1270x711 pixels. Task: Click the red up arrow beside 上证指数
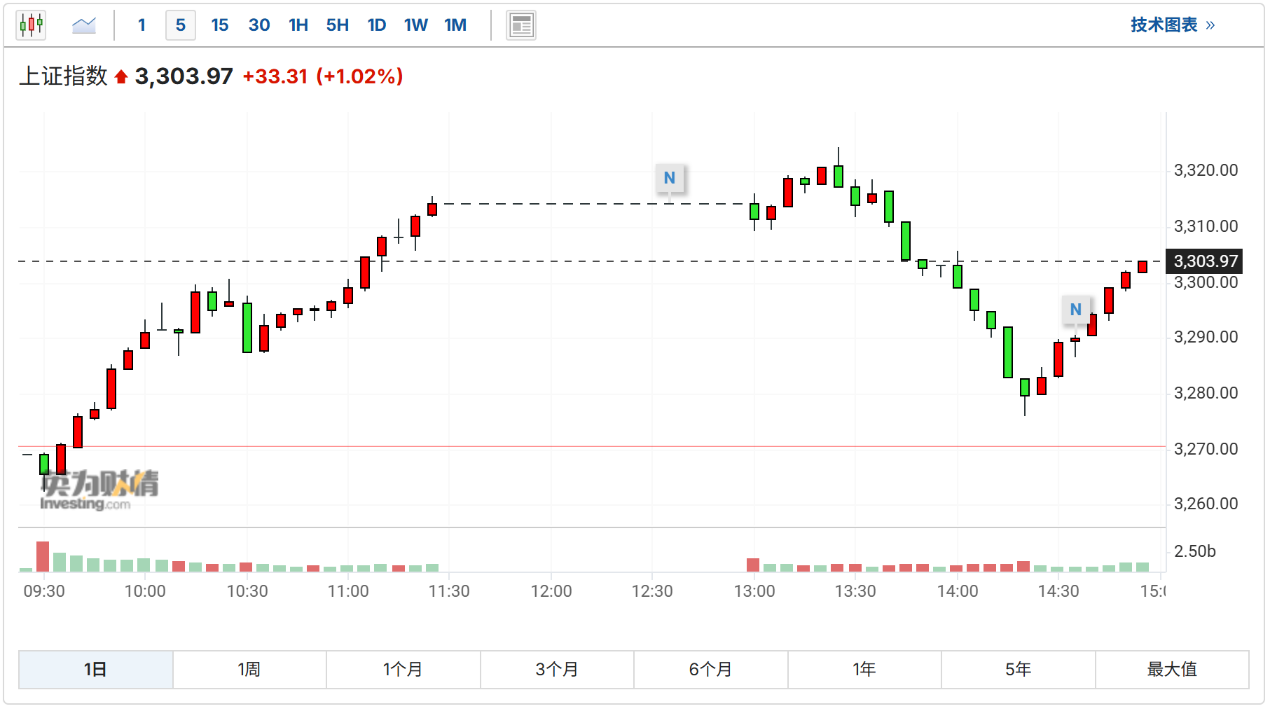tap(121, 77)
